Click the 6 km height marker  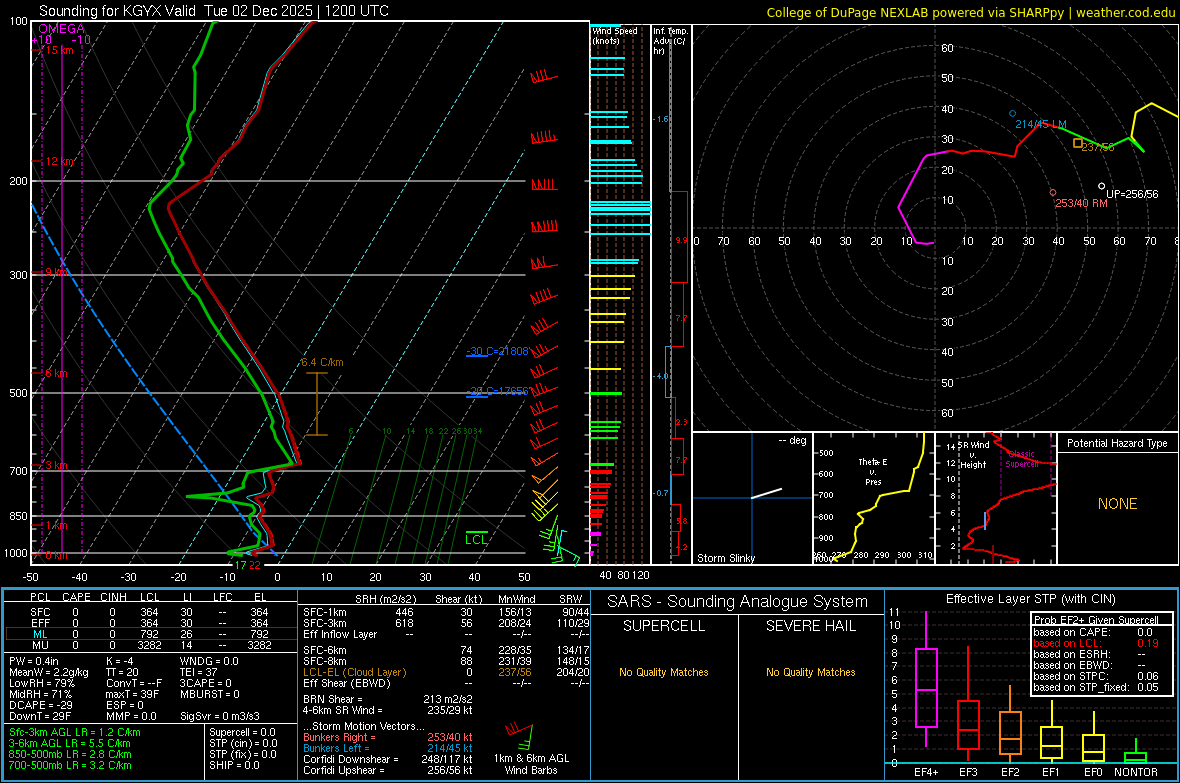pos(54,373)
